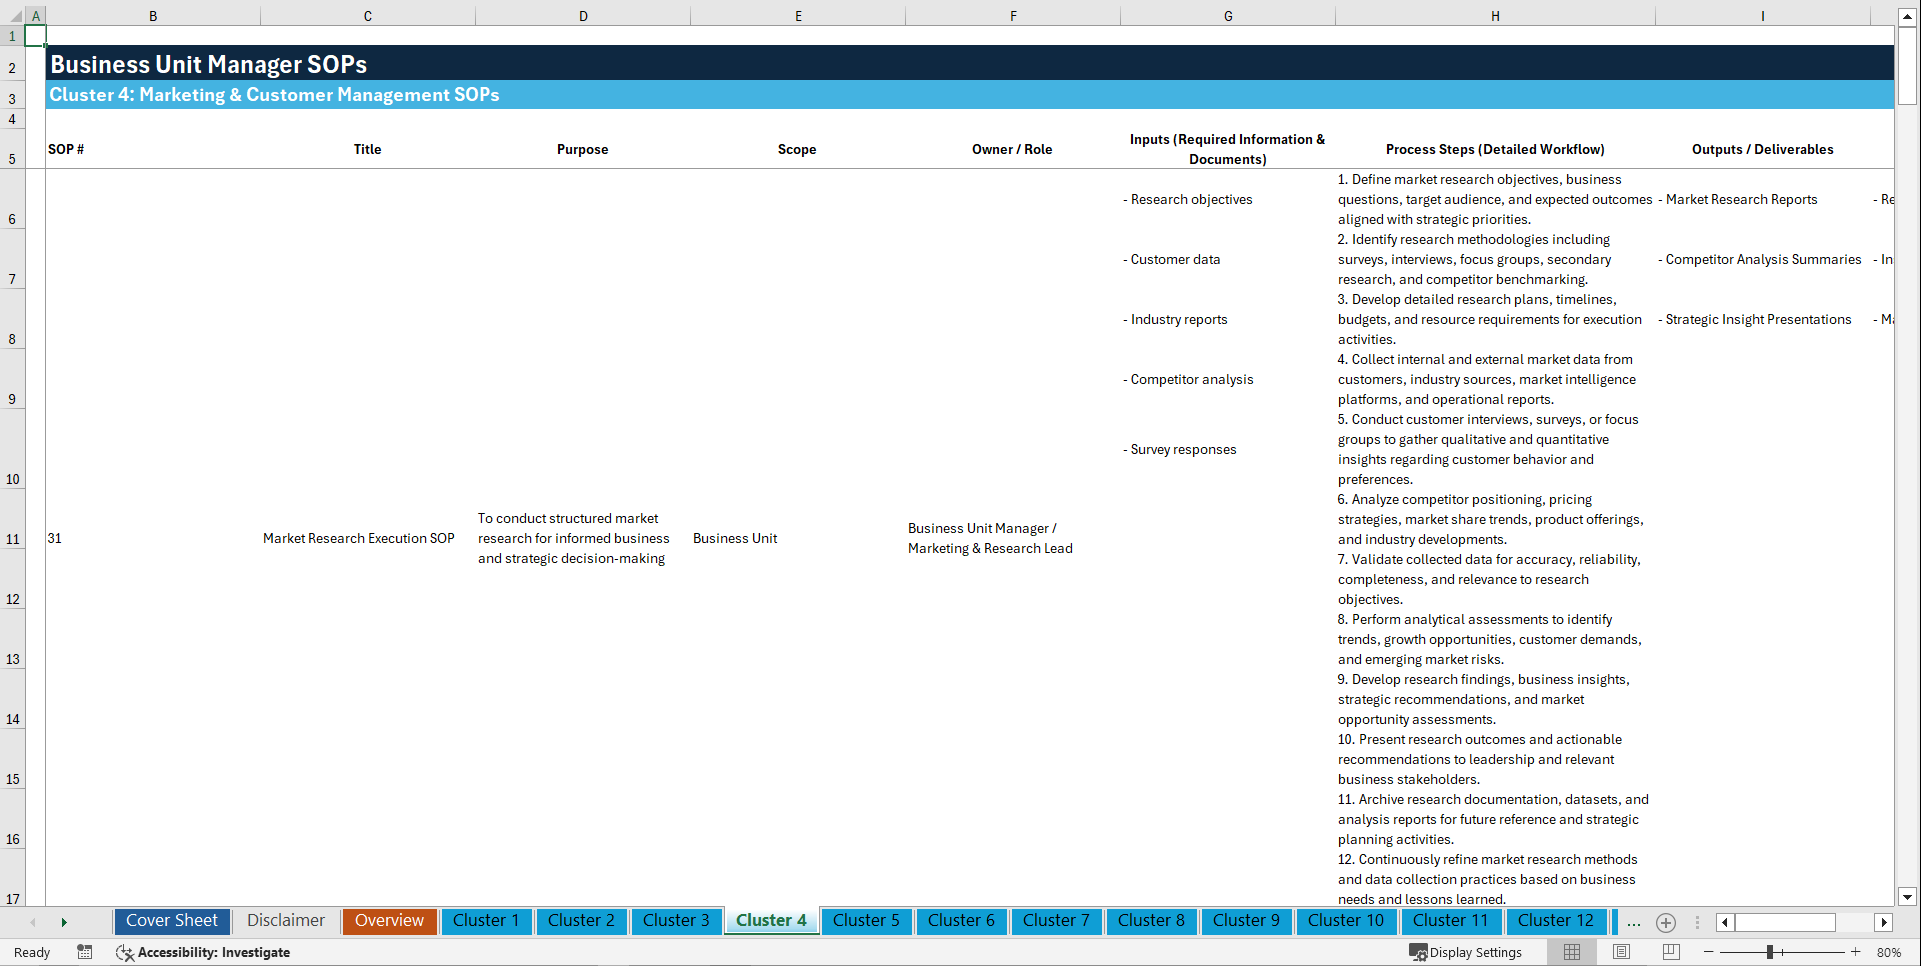1921x966 pixels.
Task: Click the zoom slider handle
Action: [x=1770, y=952]
